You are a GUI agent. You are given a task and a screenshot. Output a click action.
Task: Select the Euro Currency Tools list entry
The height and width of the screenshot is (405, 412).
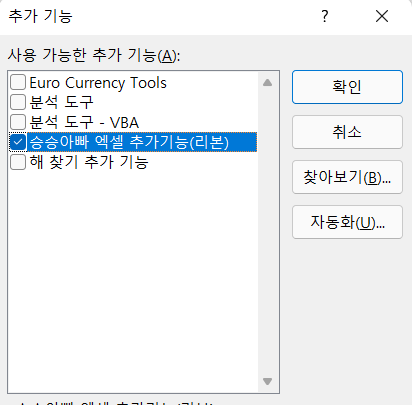click(x=98, y=83)
